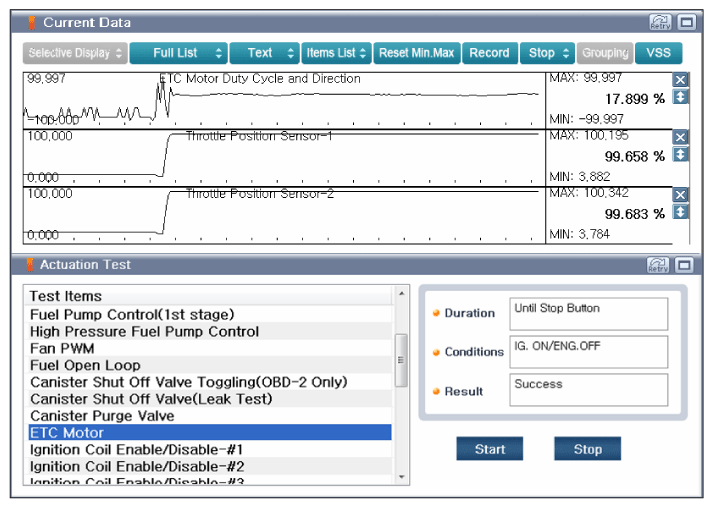Start the actuation test
The image size is (713, 508).
pyautogui.click(x=490, y=449)
